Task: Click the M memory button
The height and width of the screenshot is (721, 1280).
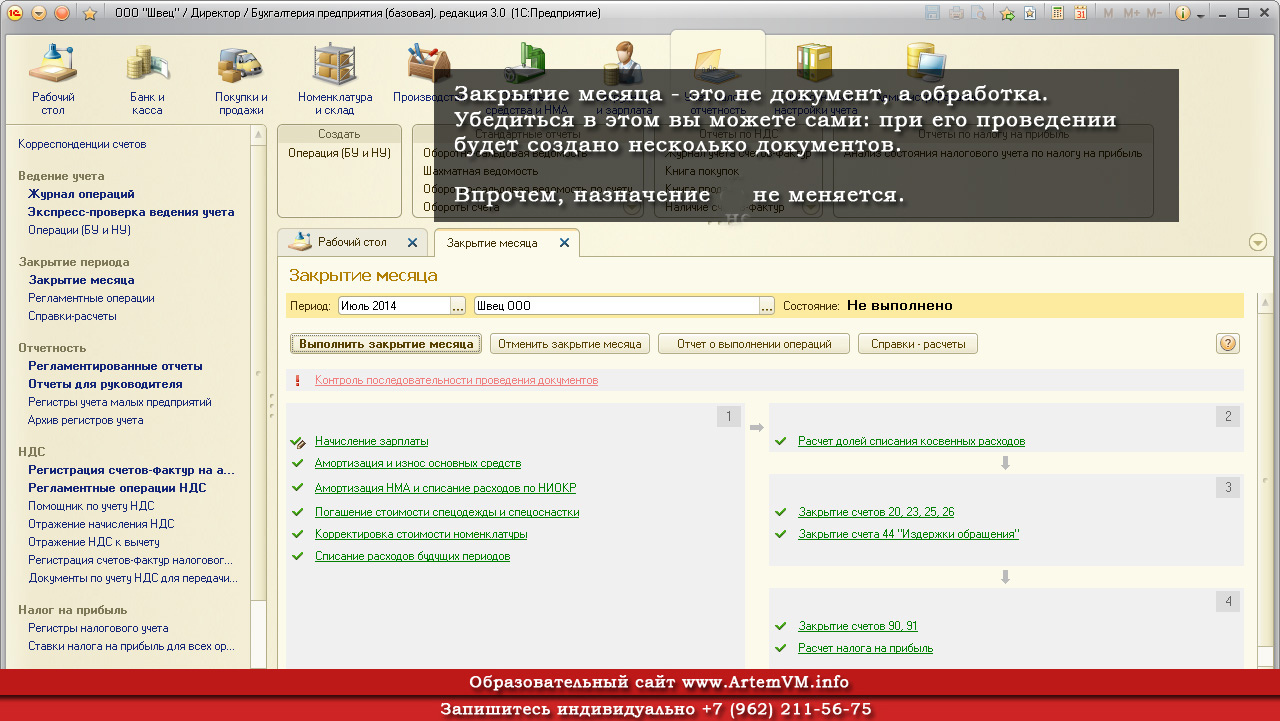Action: (x=1109, y=13)
